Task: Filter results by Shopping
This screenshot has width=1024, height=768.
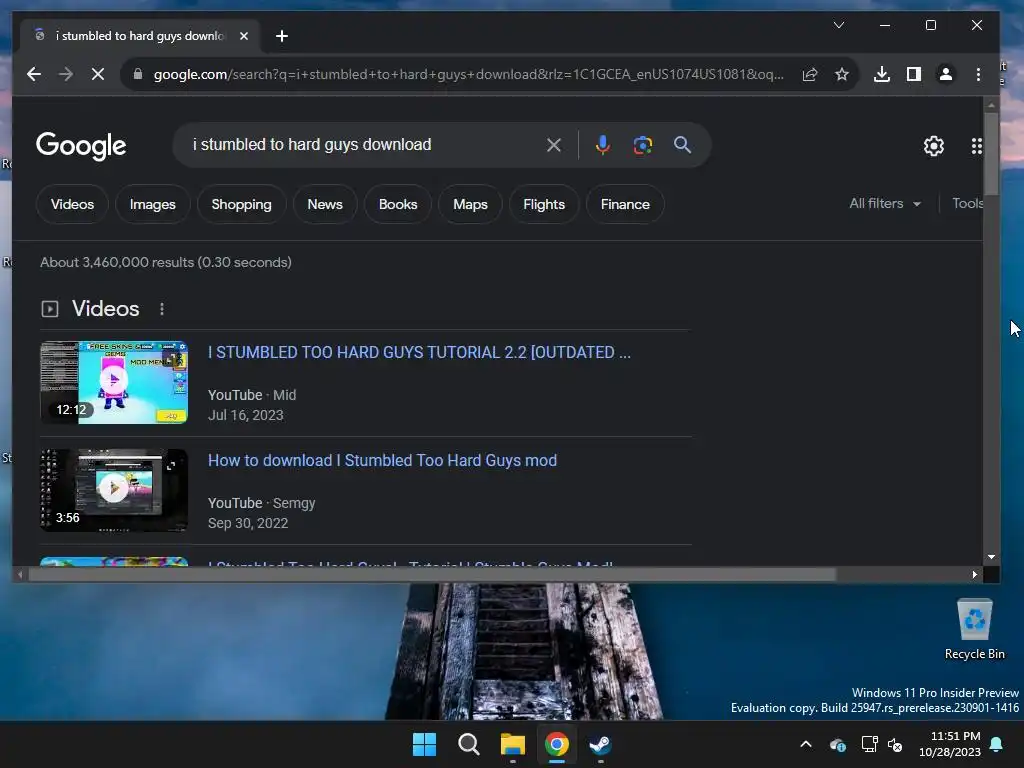Action: (242, 204)
